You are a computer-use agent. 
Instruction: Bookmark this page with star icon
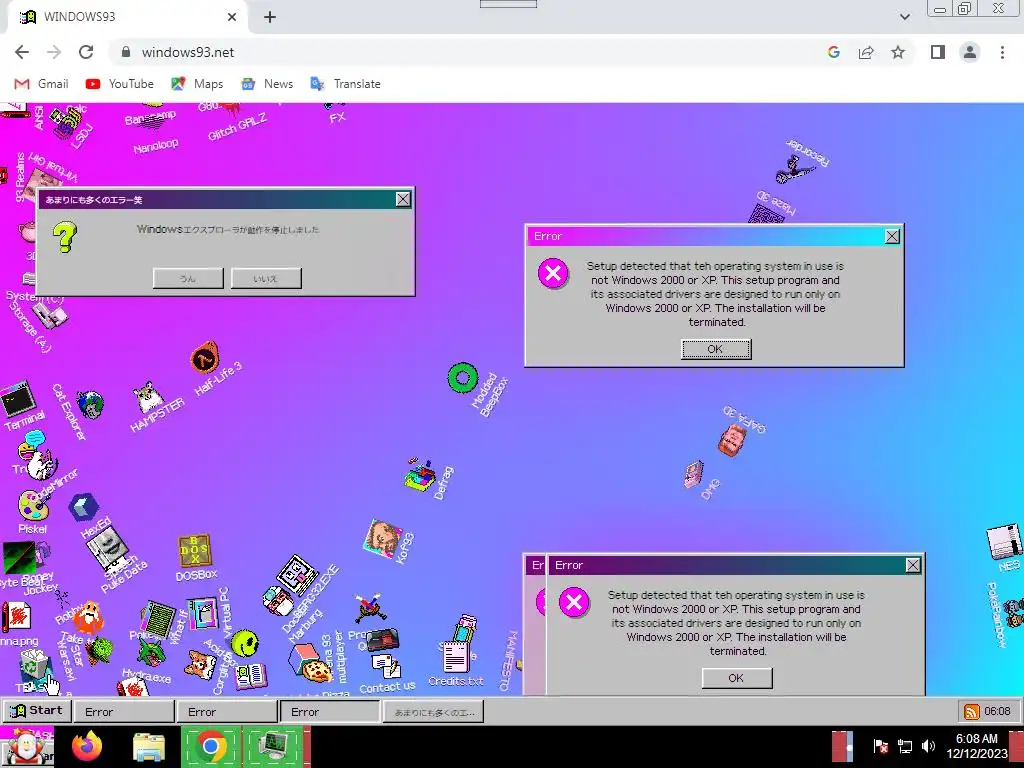click(x=899, y=52)
